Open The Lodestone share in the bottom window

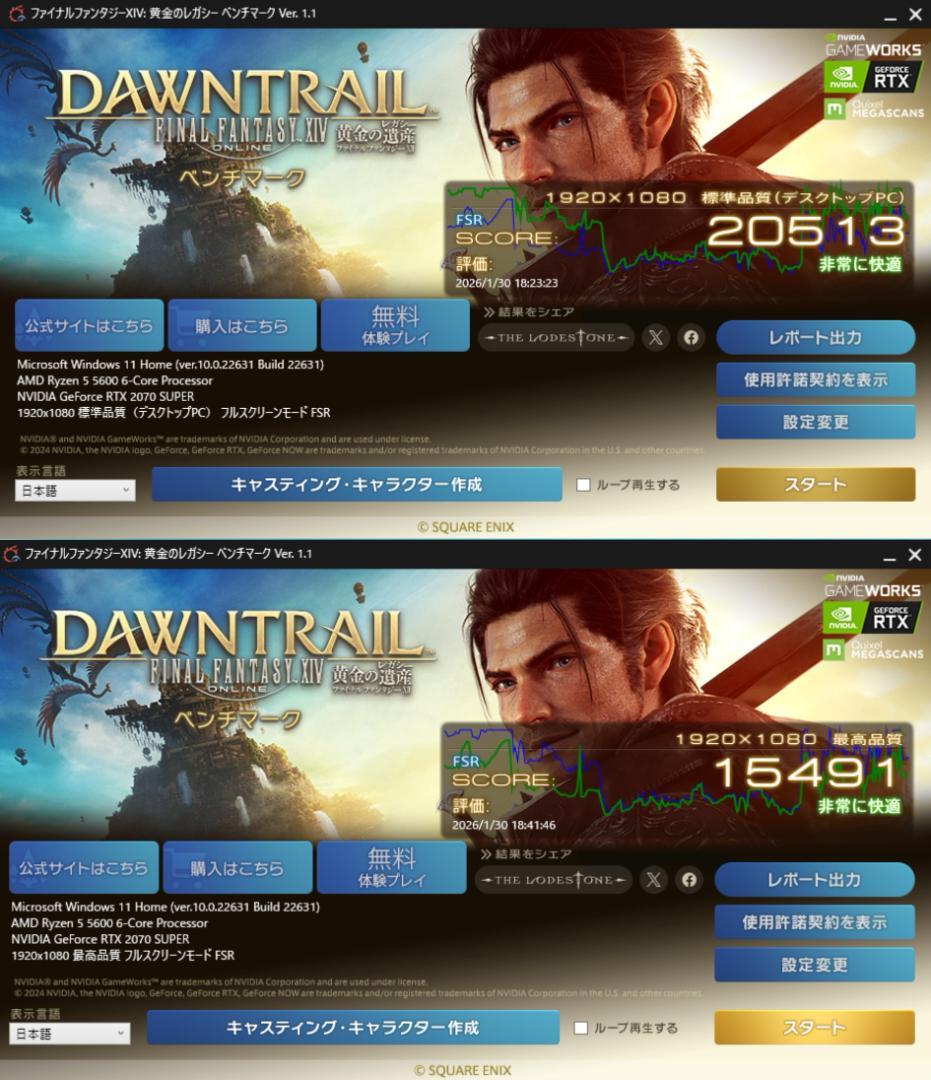point(553,880)
